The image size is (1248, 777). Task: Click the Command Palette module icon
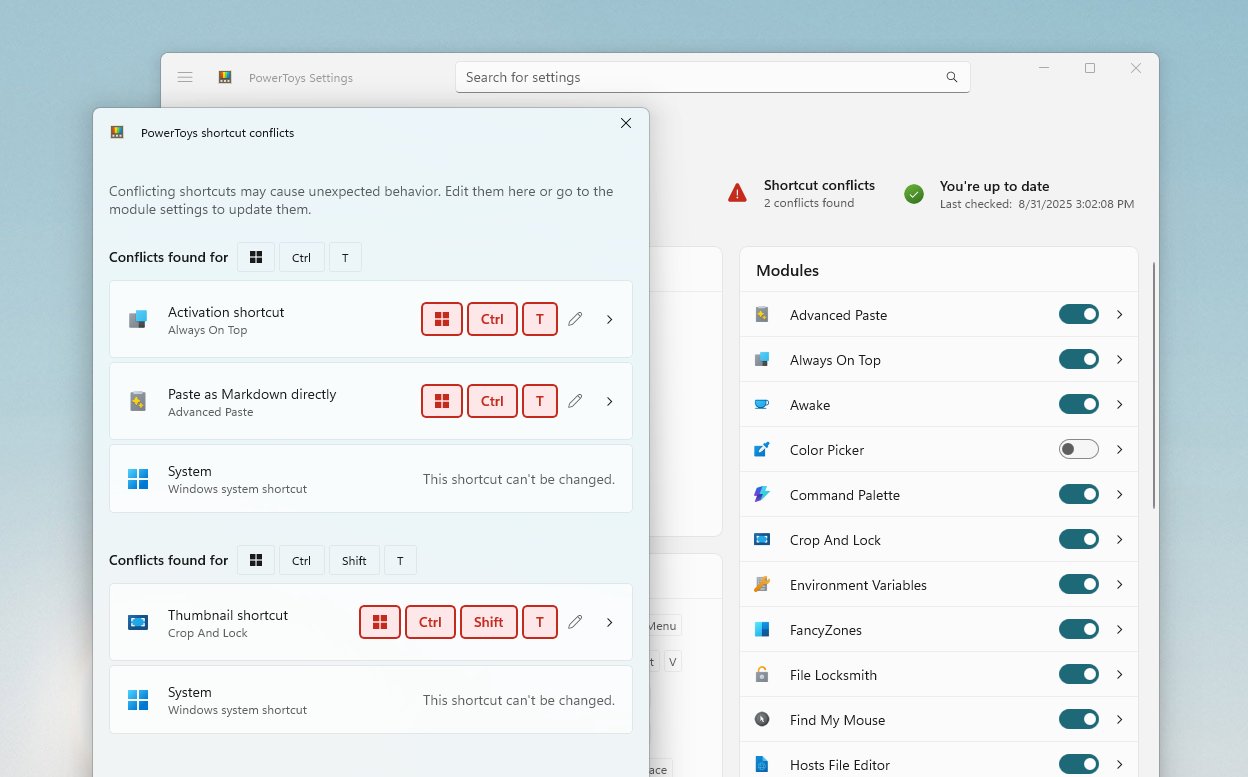(x=762, y=495)
